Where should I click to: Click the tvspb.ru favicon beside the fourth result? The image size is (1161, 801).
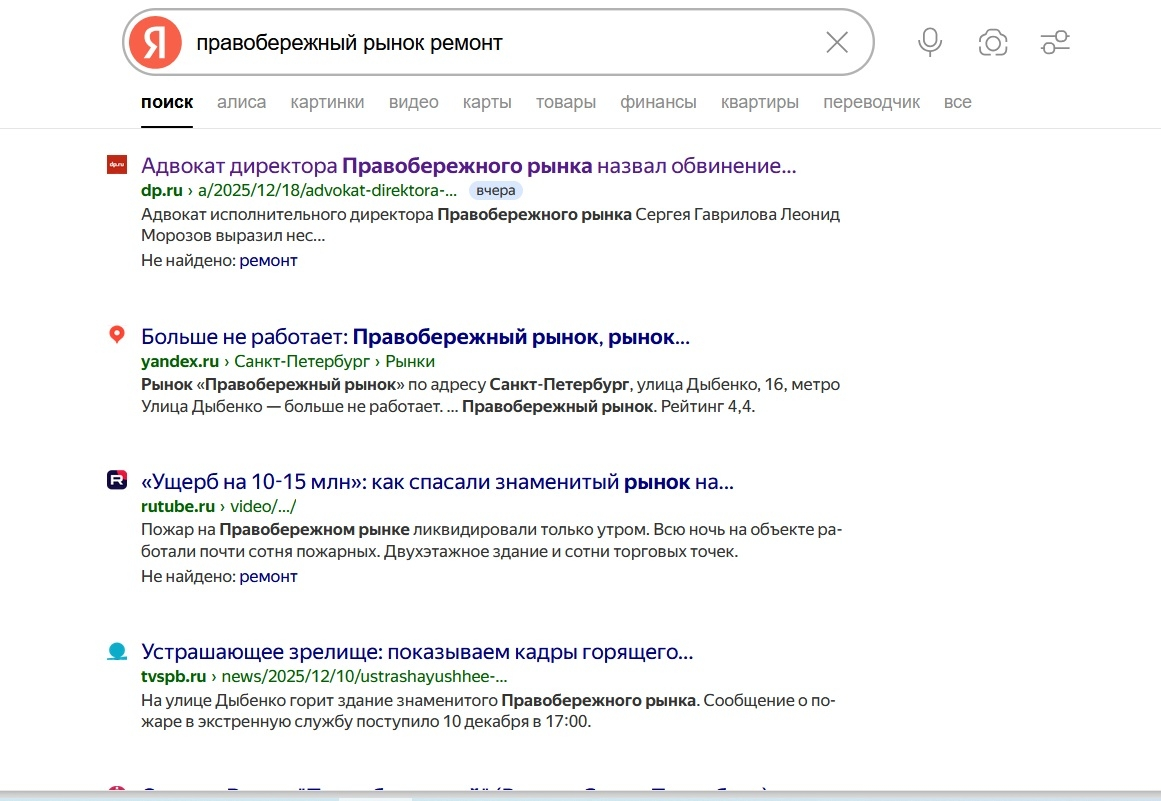(x=117, y=651)
